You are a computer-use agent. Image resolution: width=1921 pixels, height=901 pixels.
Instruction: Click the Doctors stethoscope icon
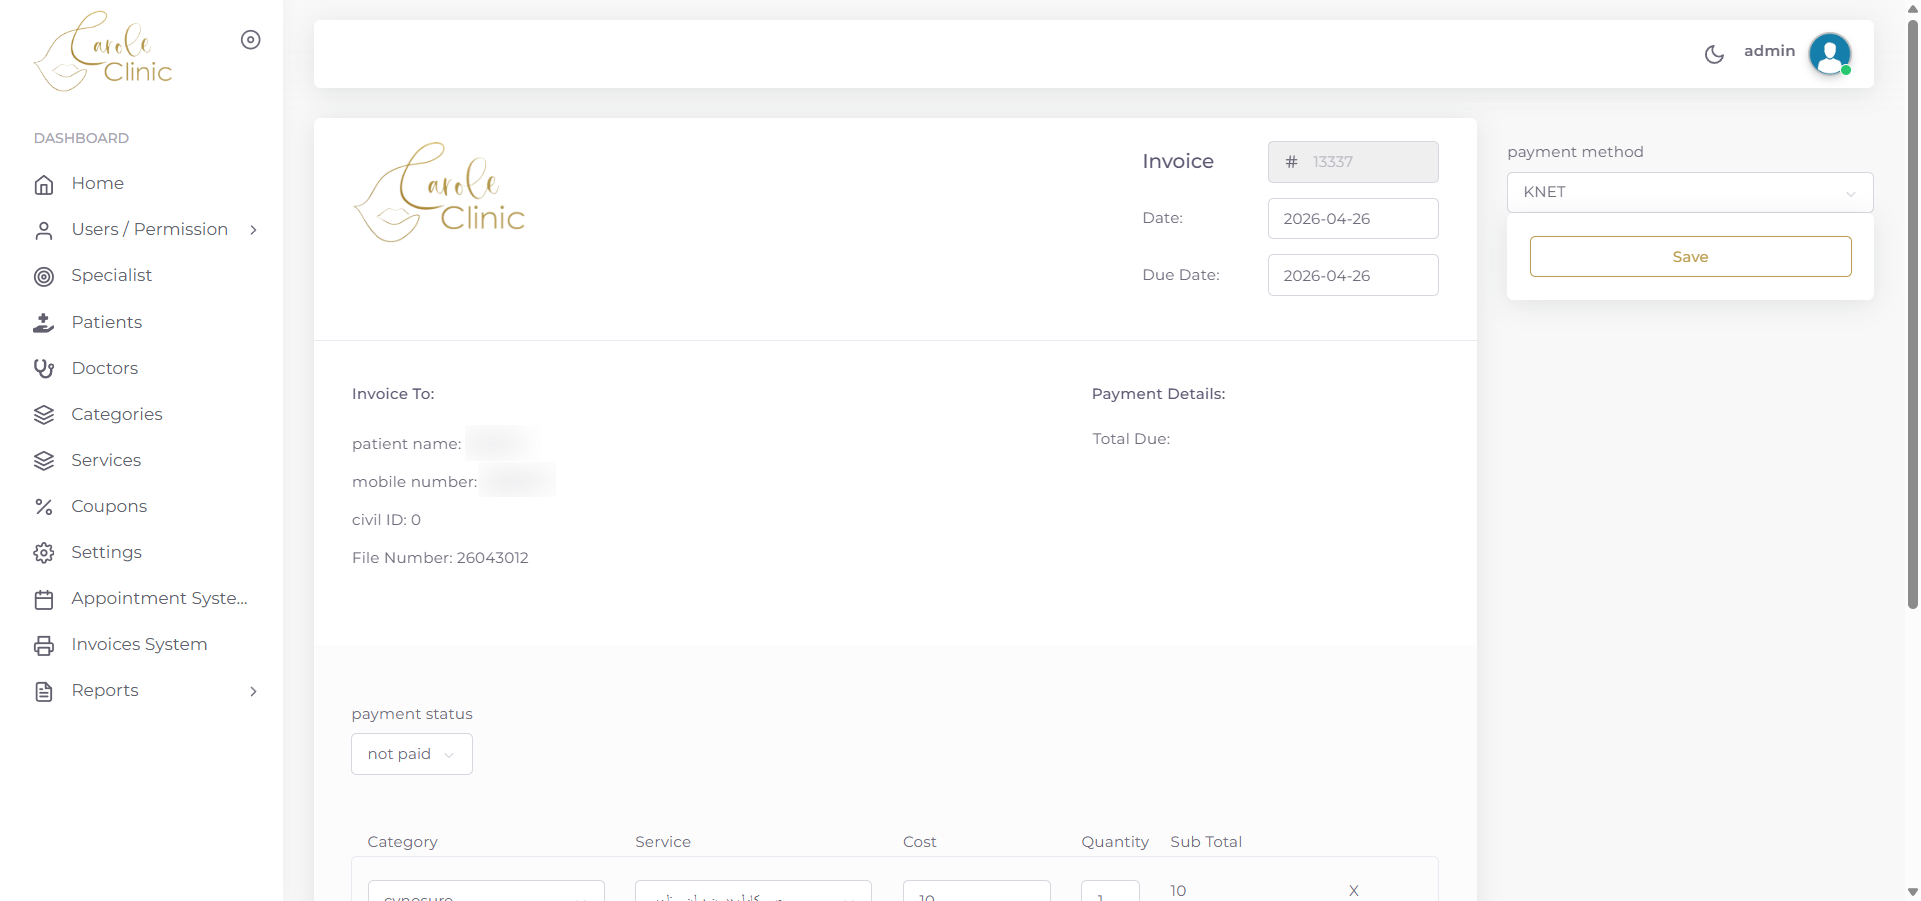tap(44, 369)
